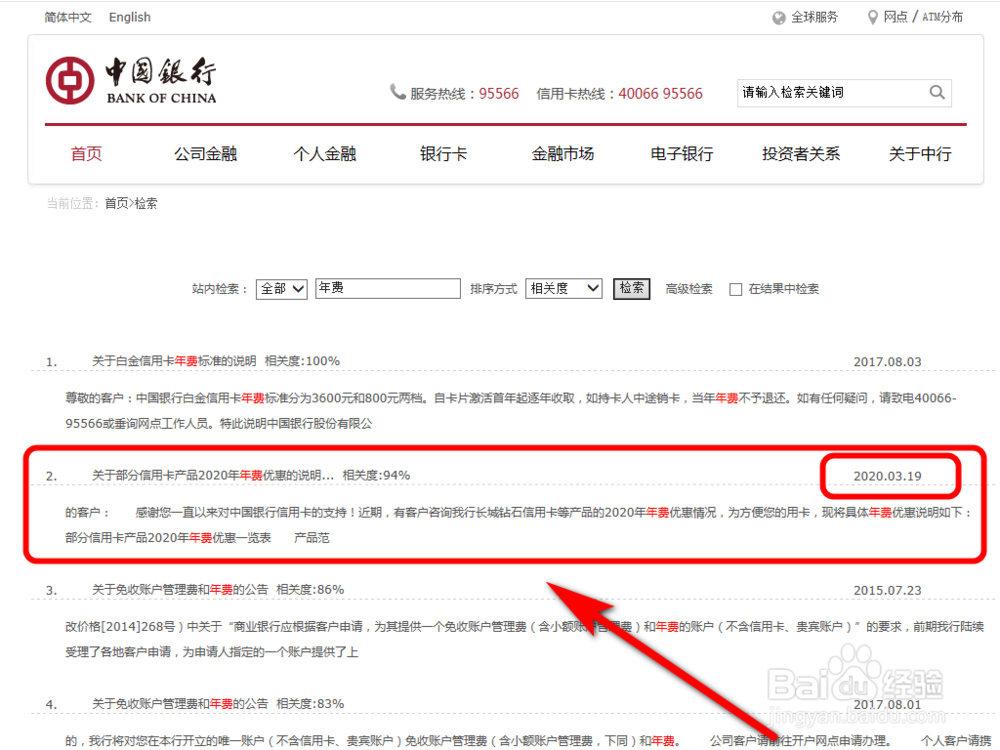Viewport: 1000px width, 750px height.
Task: Open 网点 / ATM分布 link
Action: (x=923, y=17)
